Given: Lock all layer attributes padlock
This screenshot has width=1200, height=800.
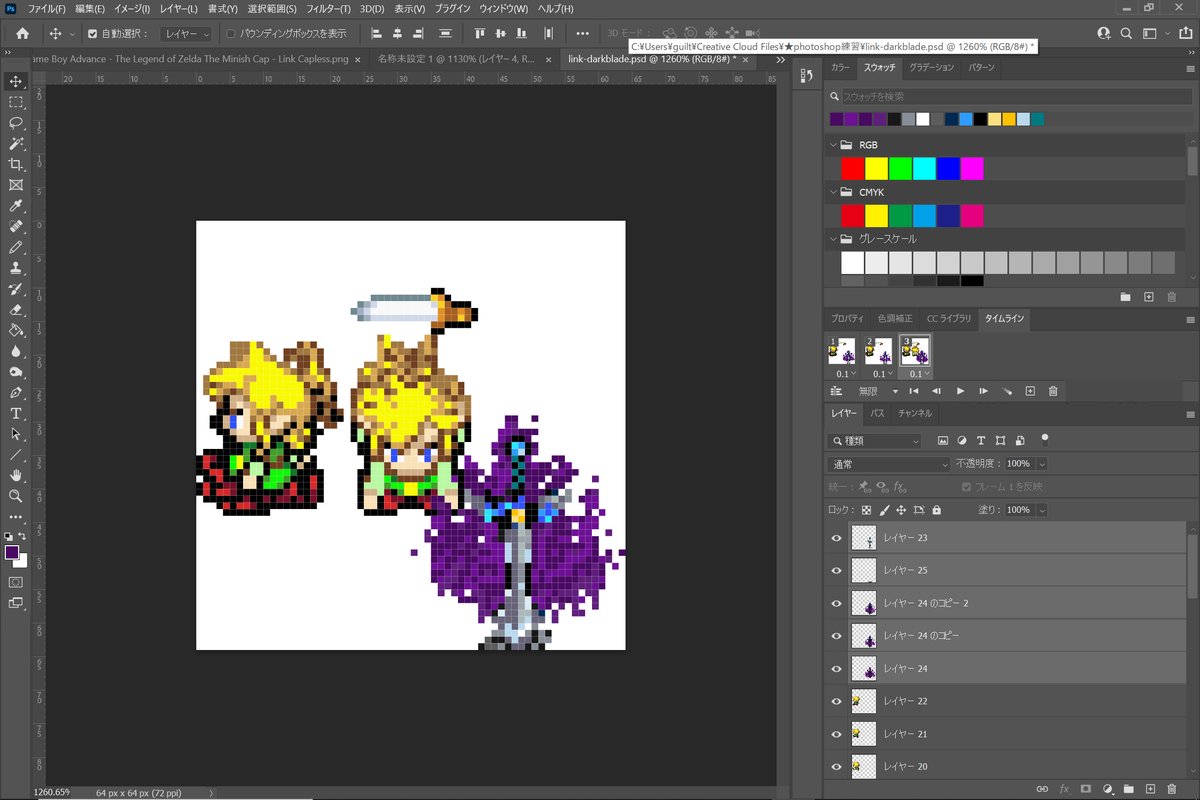Looking at the screenshot, I should 936,510.
